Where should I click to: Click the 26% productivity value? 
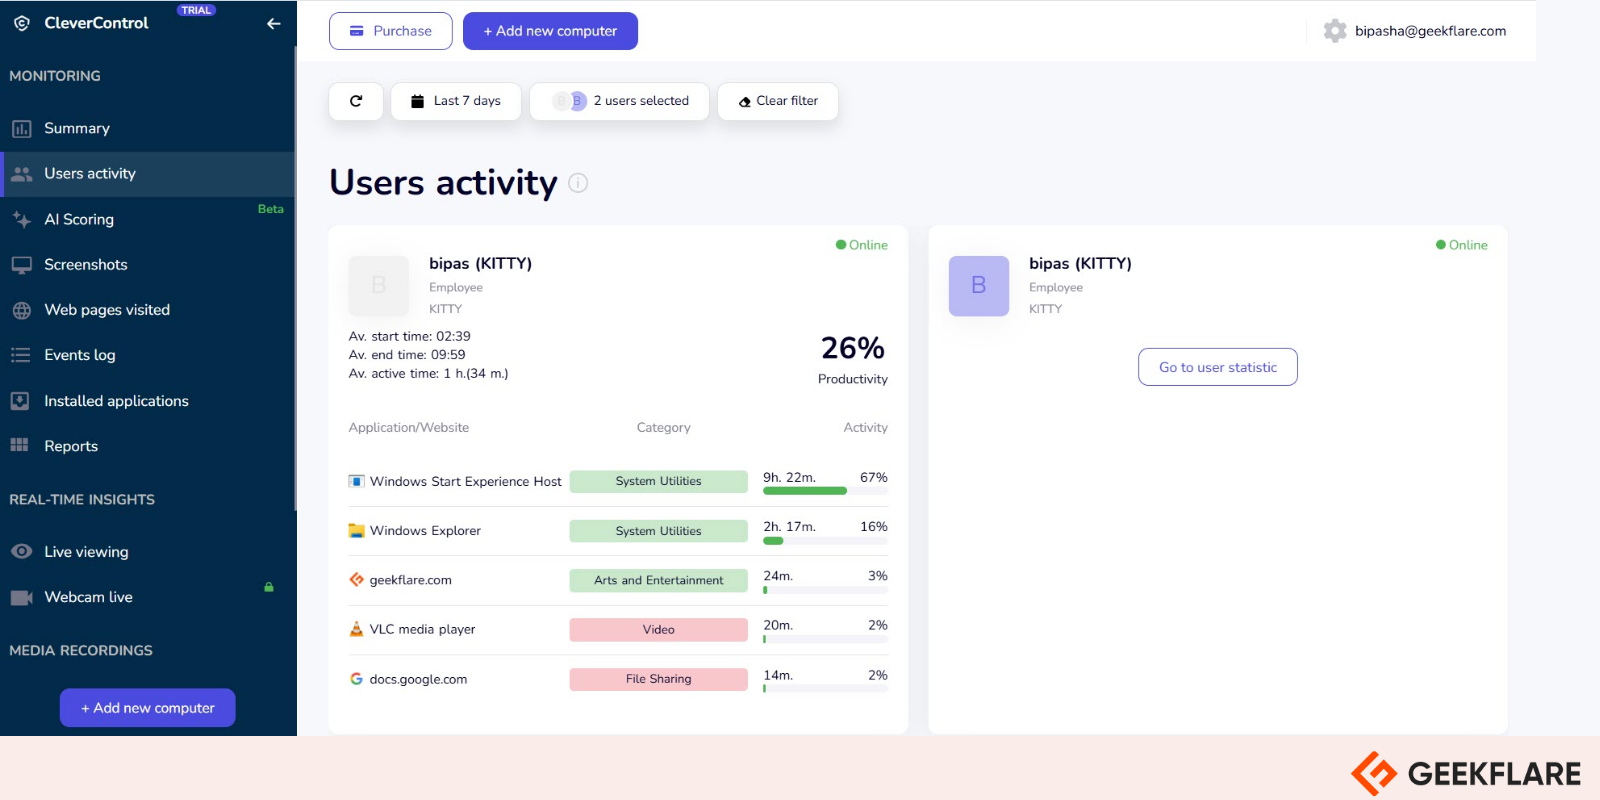(853, 348)
